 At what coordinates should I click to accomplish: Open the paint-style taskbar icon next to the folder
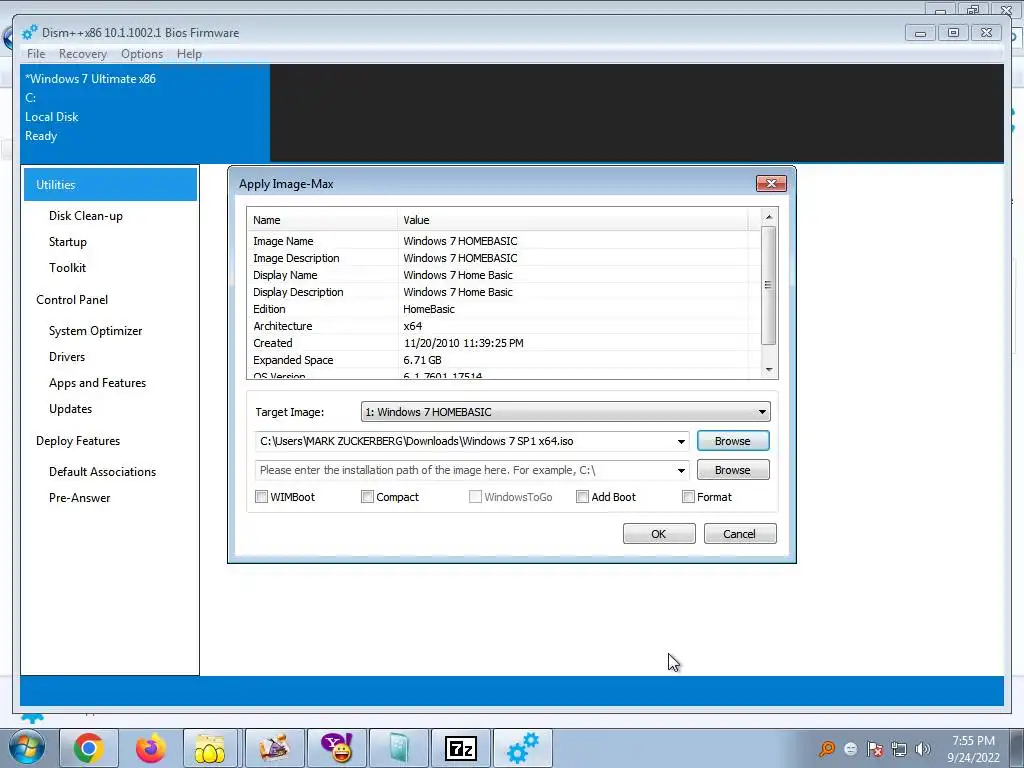click(274, 748)
